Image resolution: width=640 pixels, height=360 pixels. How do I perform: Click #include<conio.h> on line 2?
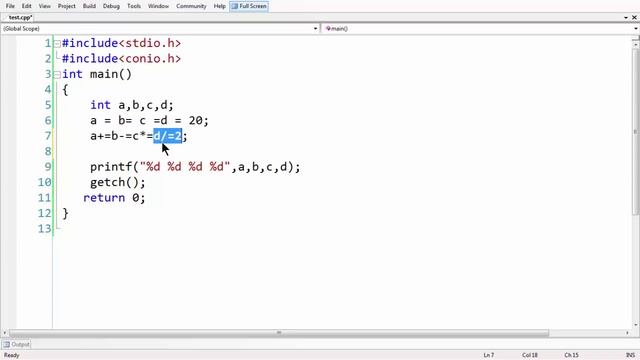tap(121, 59)
